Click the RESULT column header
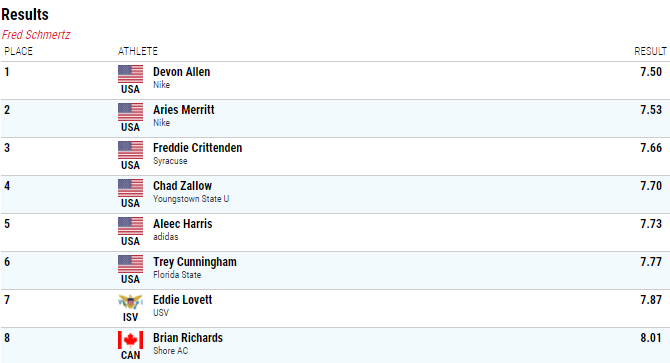 click(650, 51)
